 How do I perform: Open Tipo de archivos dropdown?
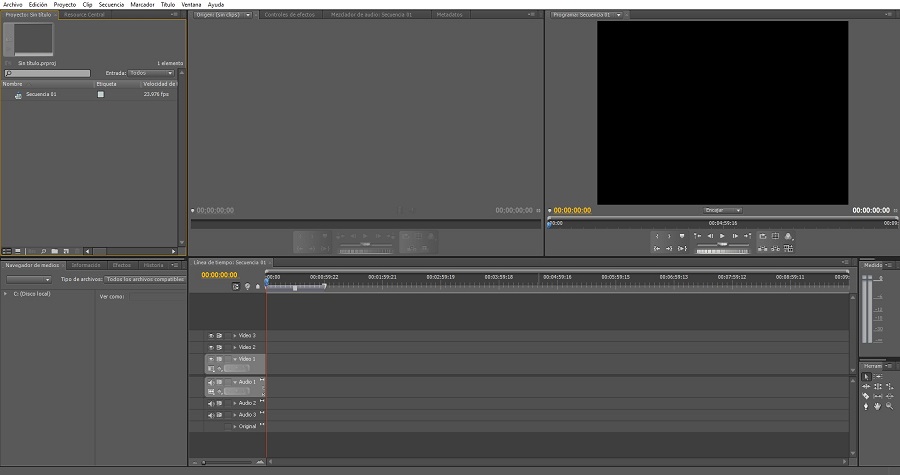point(145,279)
